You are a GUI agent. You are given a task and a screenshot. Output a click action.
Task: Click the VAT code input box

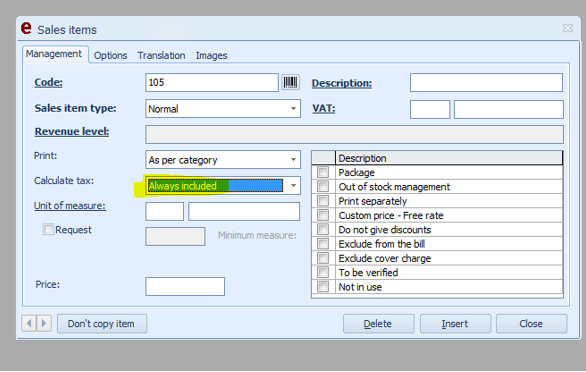click(430, 109)
